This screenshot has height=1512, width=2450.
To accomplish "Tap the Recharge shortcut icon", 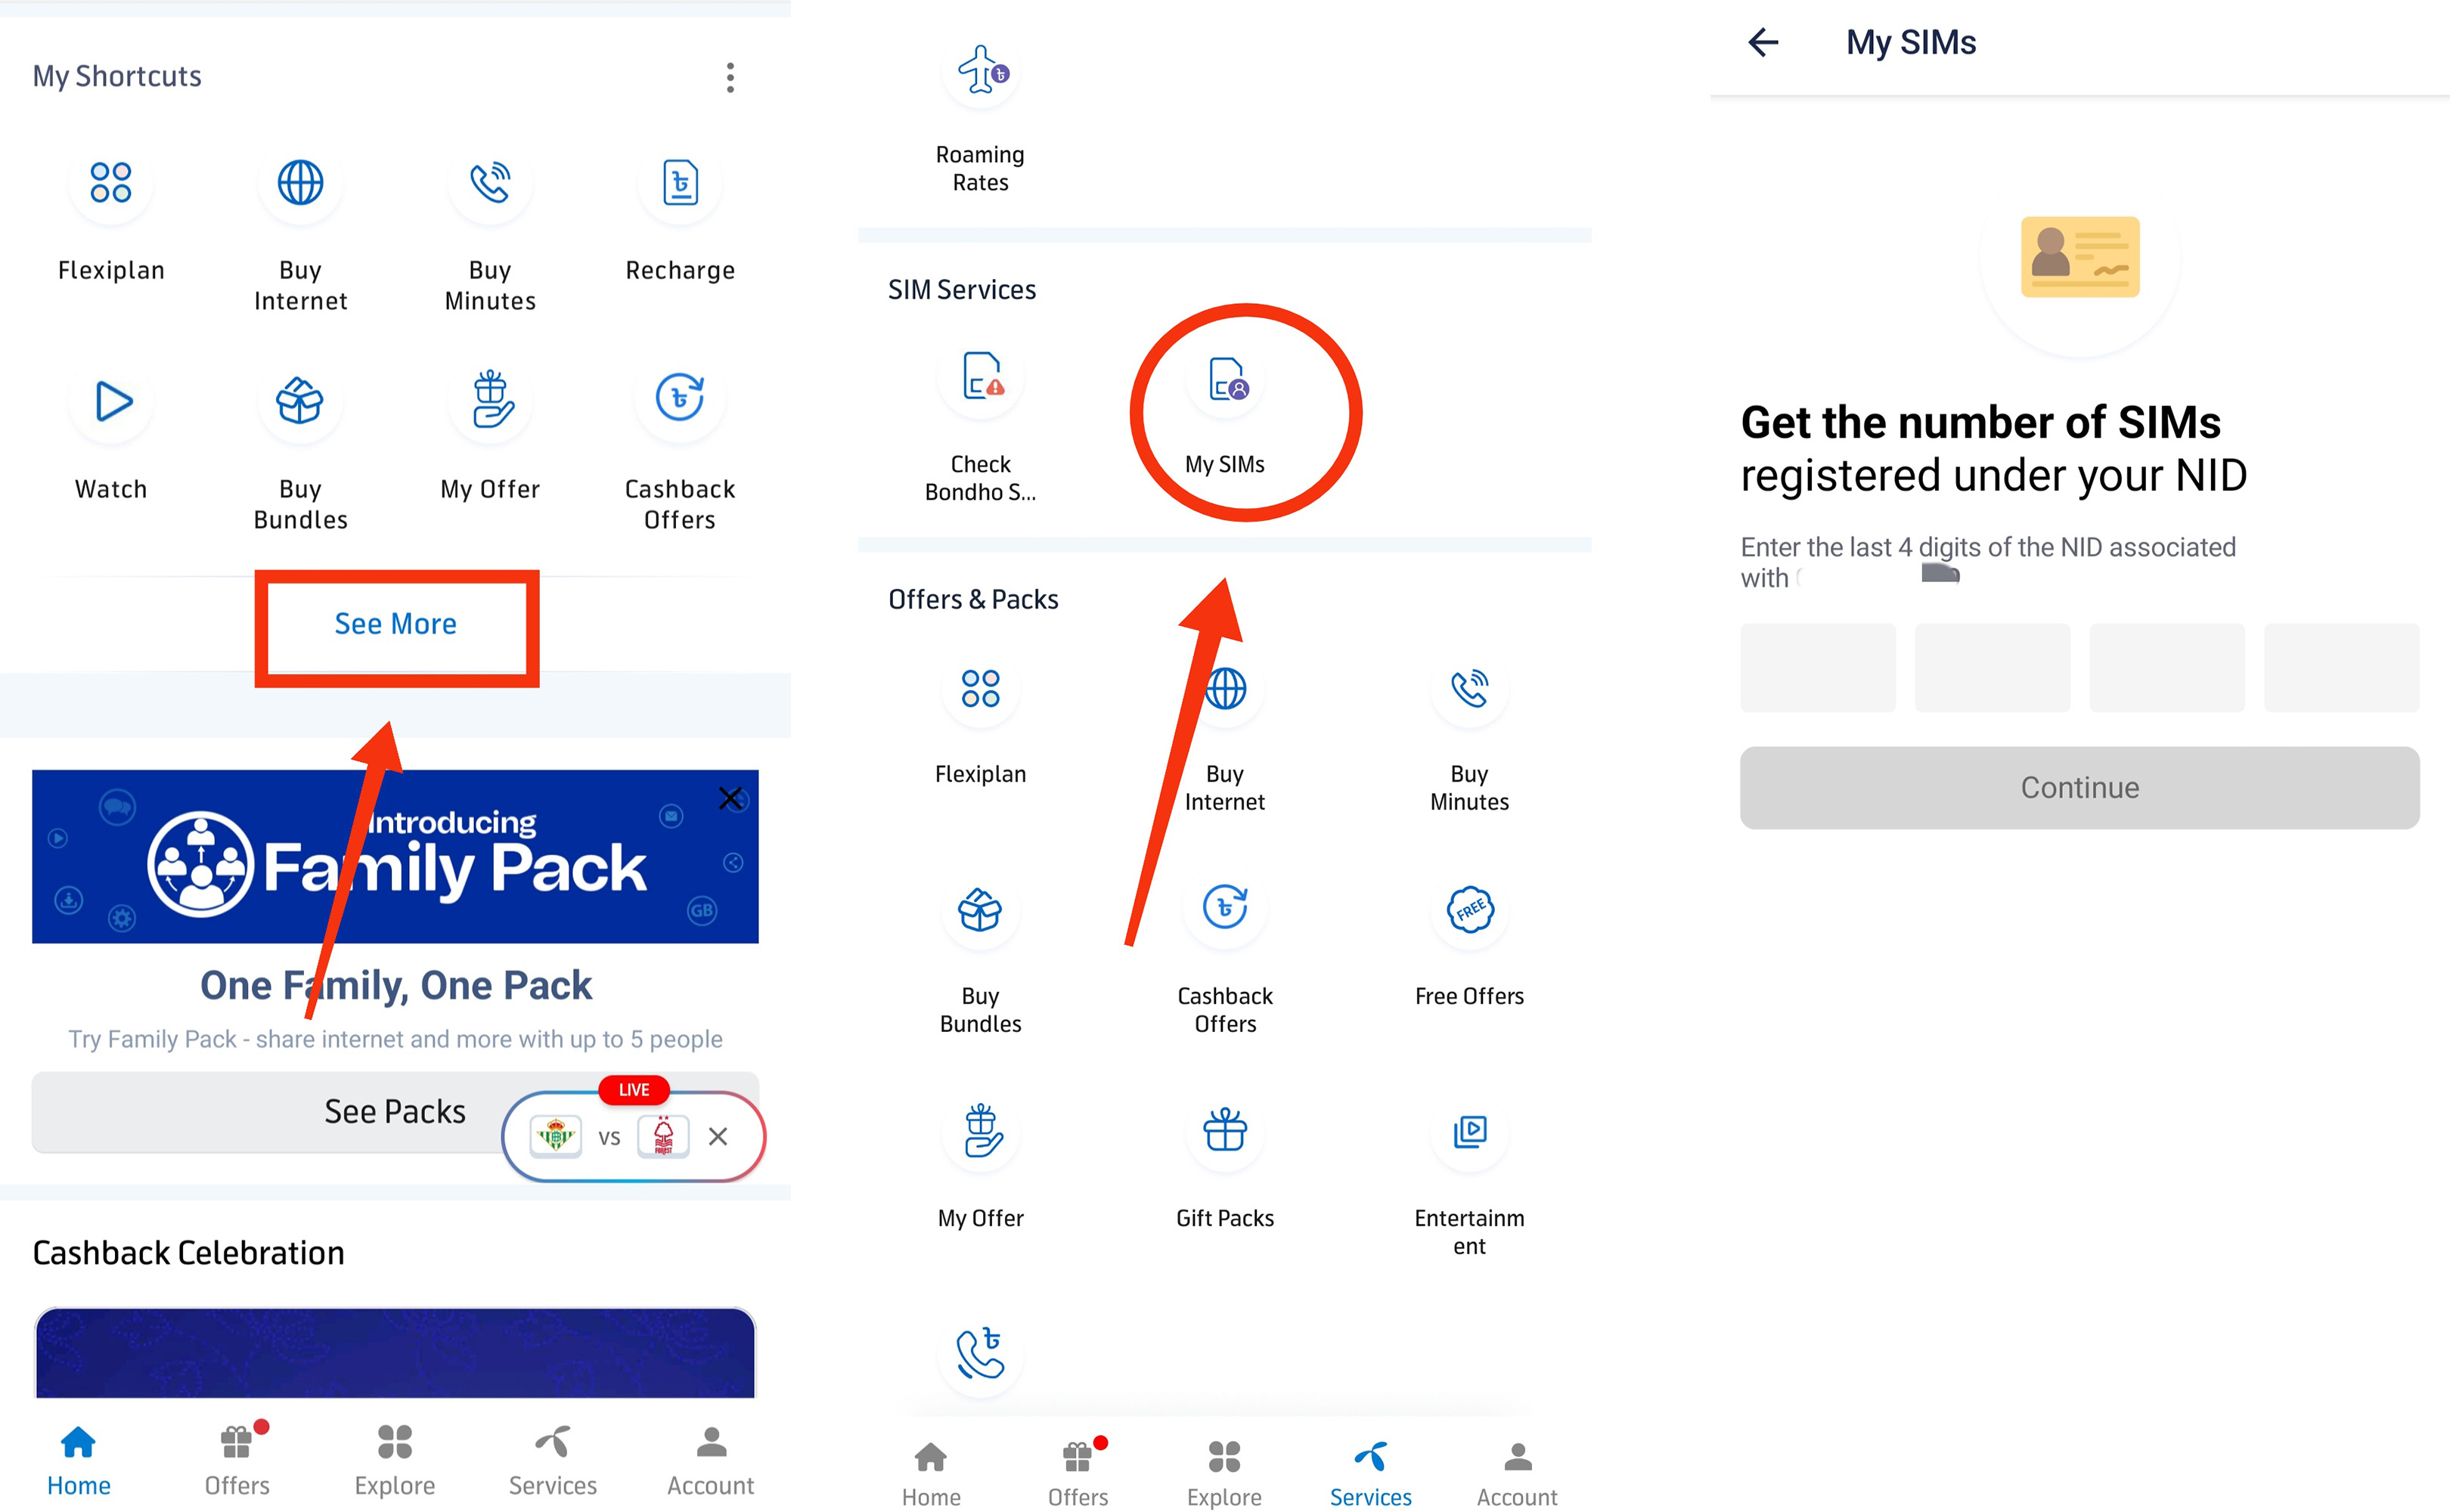I will pos(680,183).
